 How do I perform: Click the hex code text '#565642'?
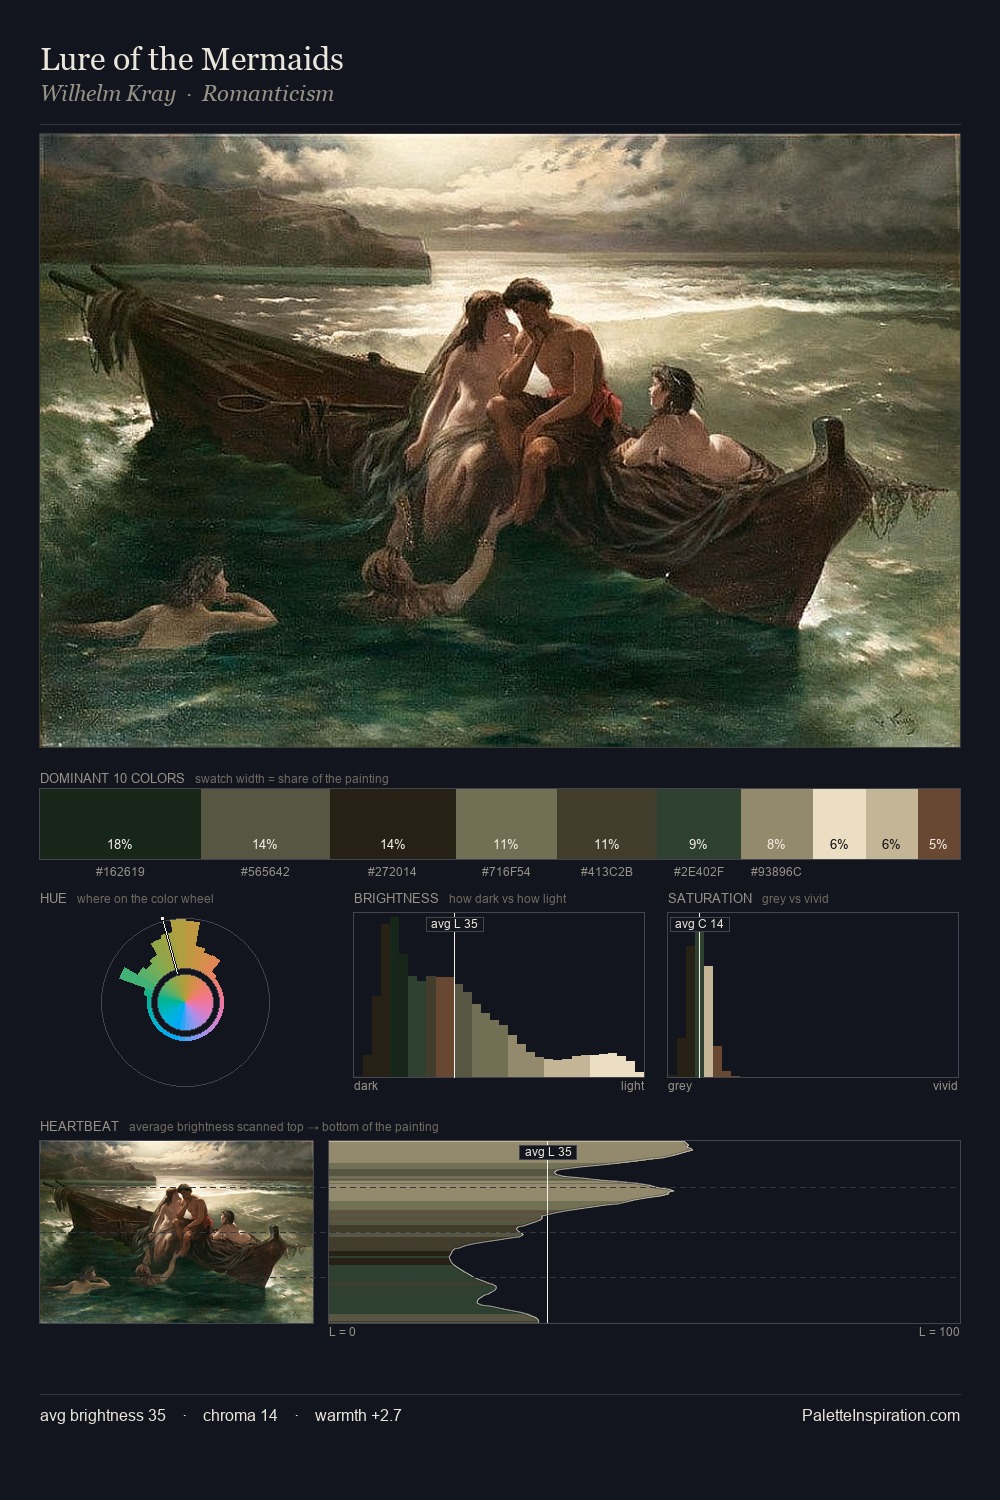265,872
